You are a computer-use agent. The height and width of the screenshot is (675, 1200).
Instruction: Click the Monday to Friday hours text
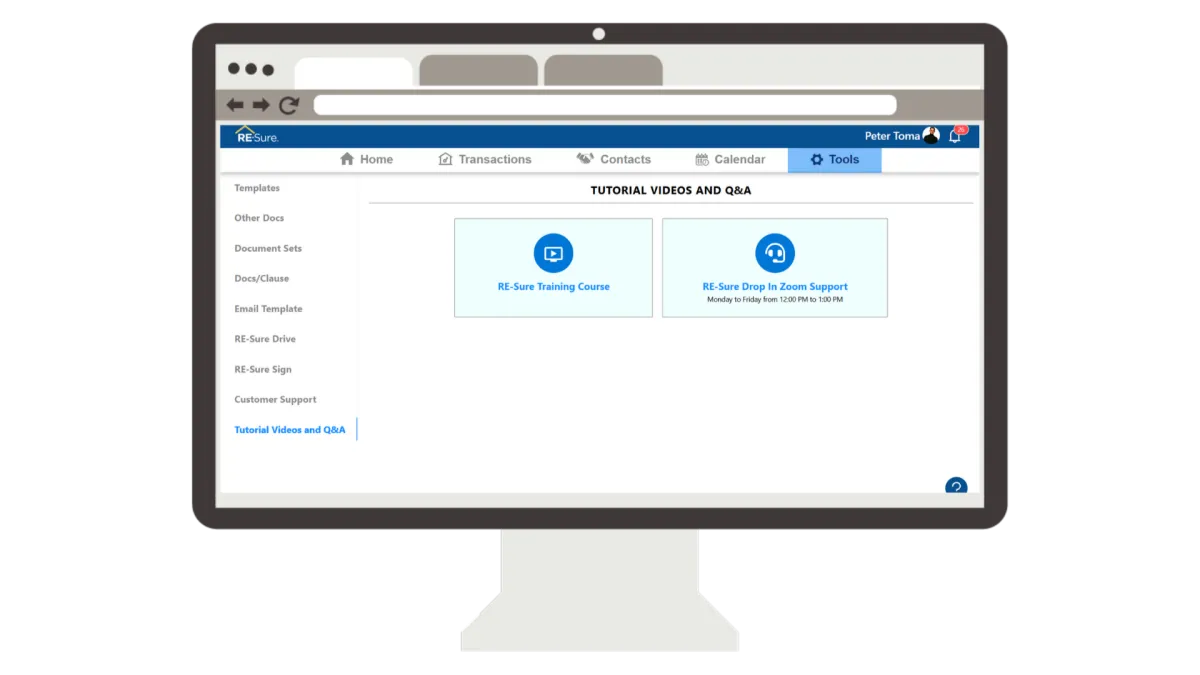775,299
